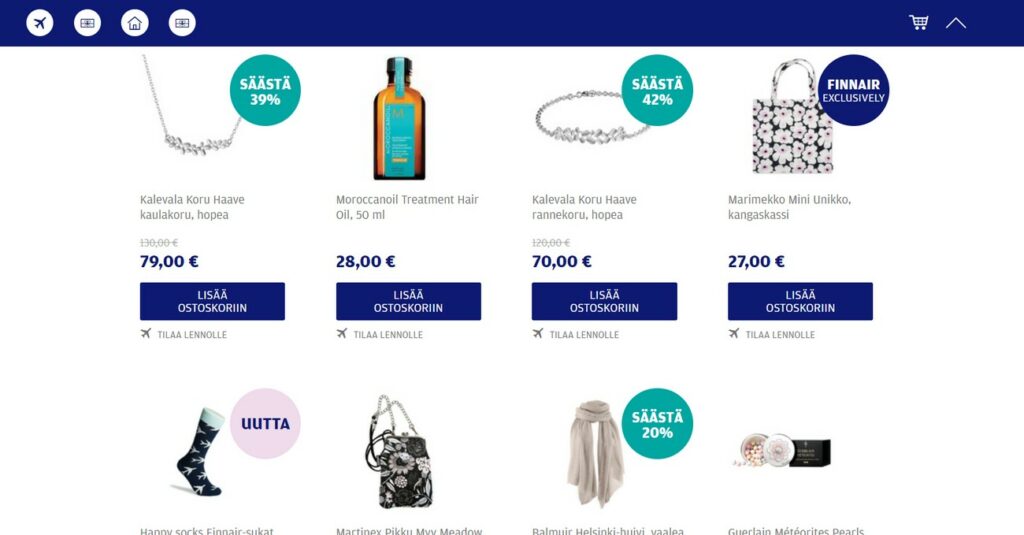Collapse the header using the up chevron

[955, 24]
